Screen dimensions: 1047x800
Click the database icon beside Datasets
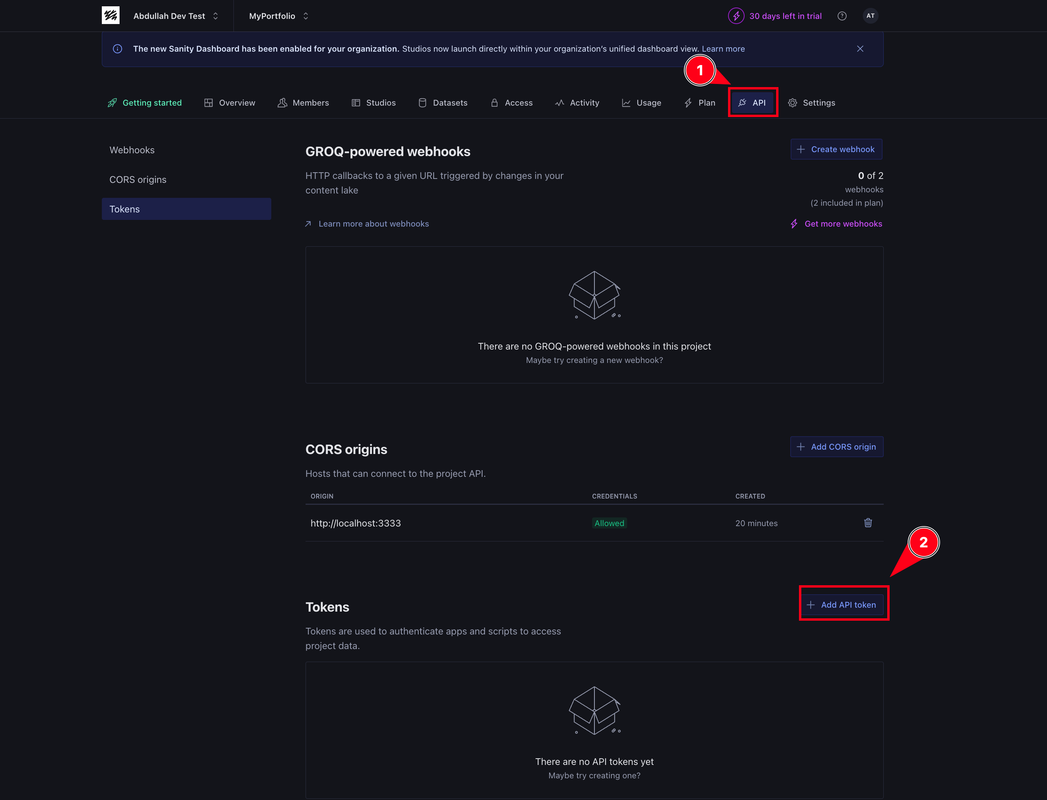pyautogui.click(x=423, y=103)
